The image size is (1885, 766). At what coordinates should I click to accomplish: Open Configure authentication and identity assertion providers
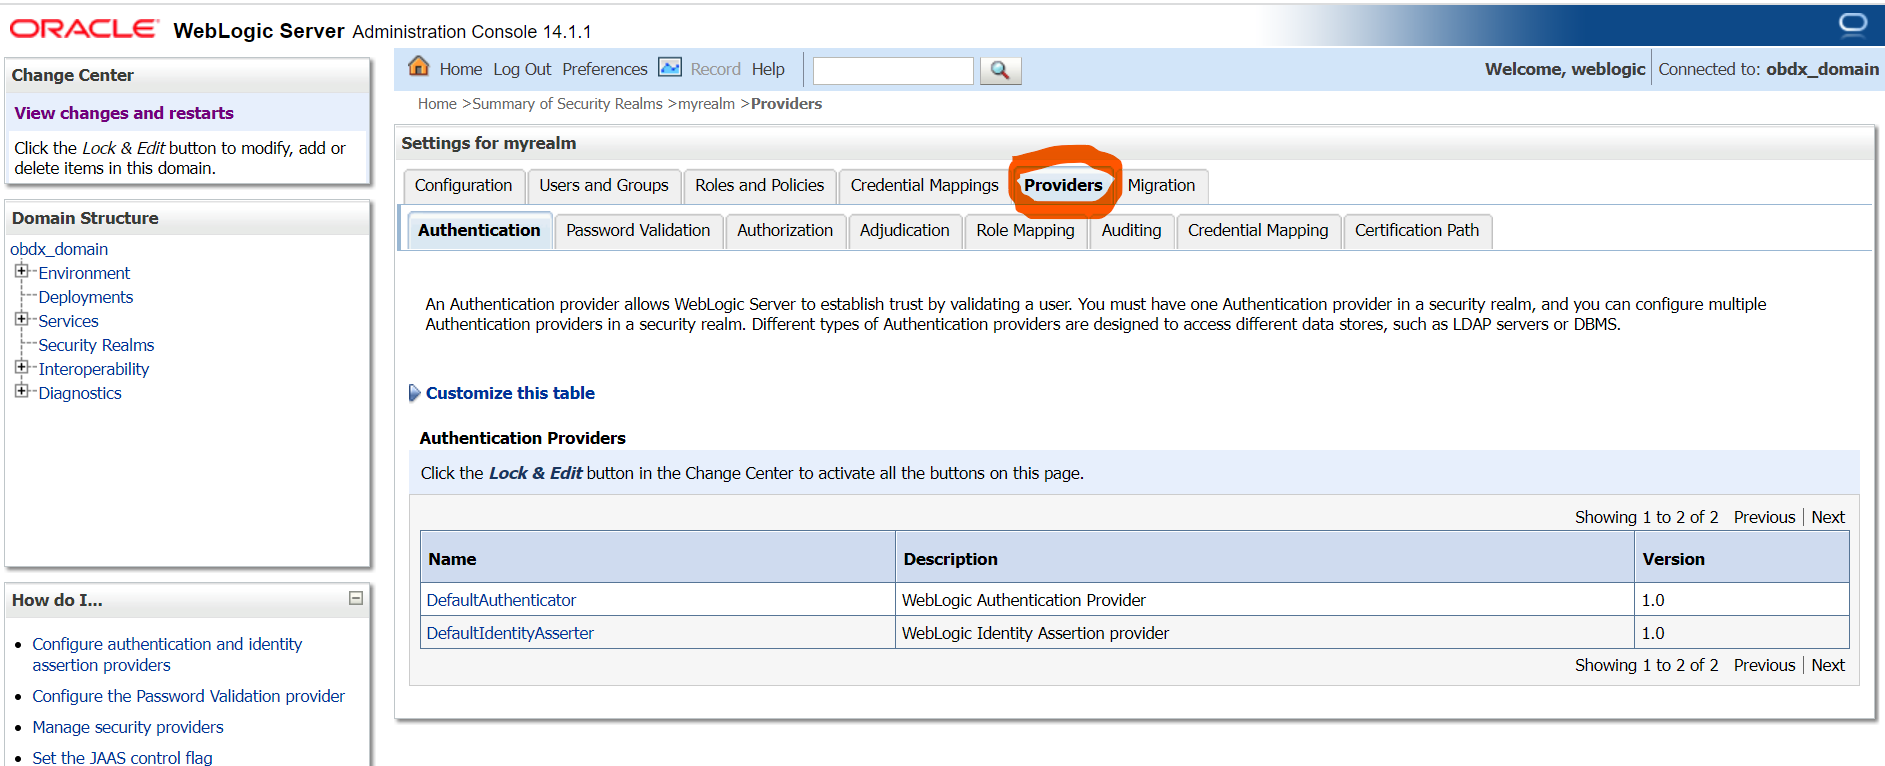167,654
